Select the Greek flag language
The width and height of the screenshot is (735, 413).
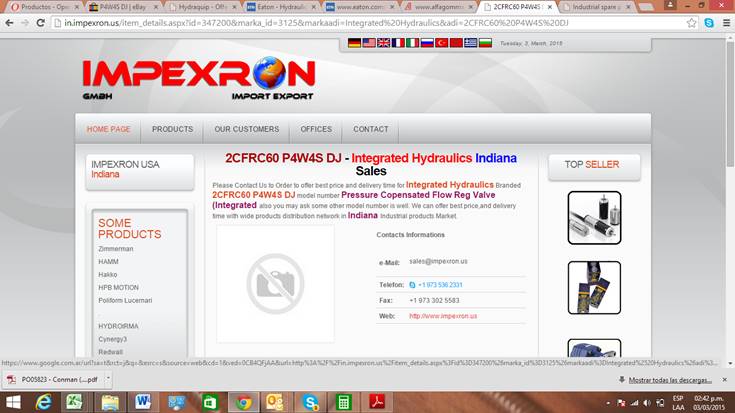[471, 43]
